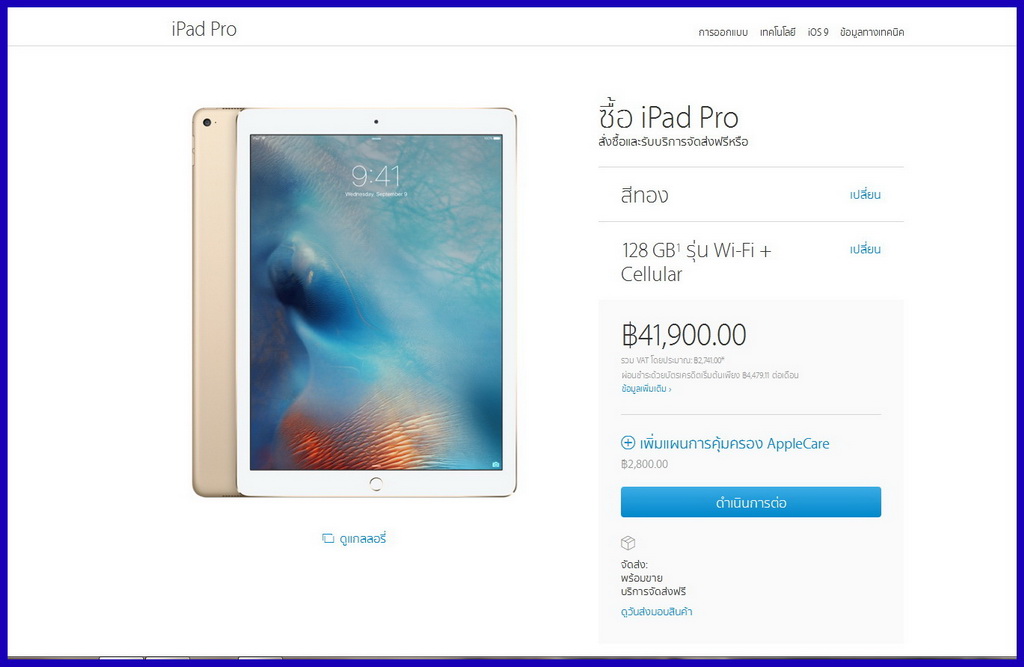This screenshot has height=667, width=1024.
Task: Change the 128 GB model via เปลี่ยน
Action: [x=865, y=249]
